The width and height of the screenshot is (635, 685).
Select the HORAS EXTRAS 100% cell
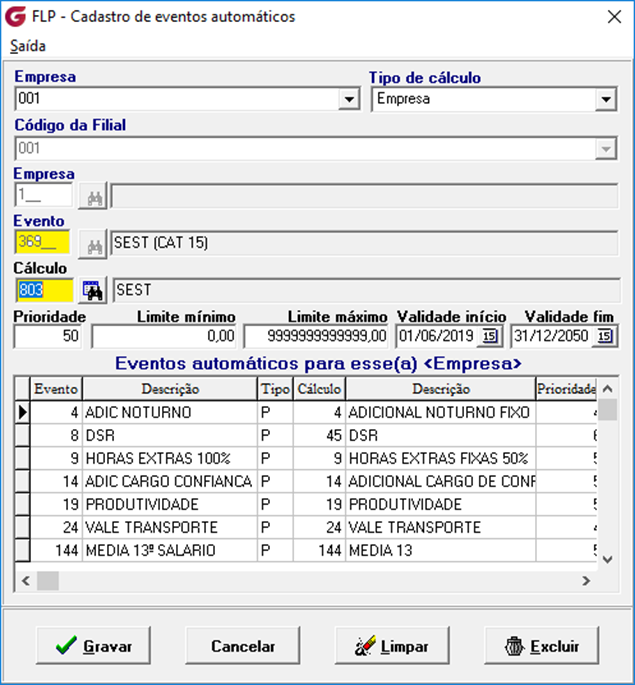pos(169,458)
